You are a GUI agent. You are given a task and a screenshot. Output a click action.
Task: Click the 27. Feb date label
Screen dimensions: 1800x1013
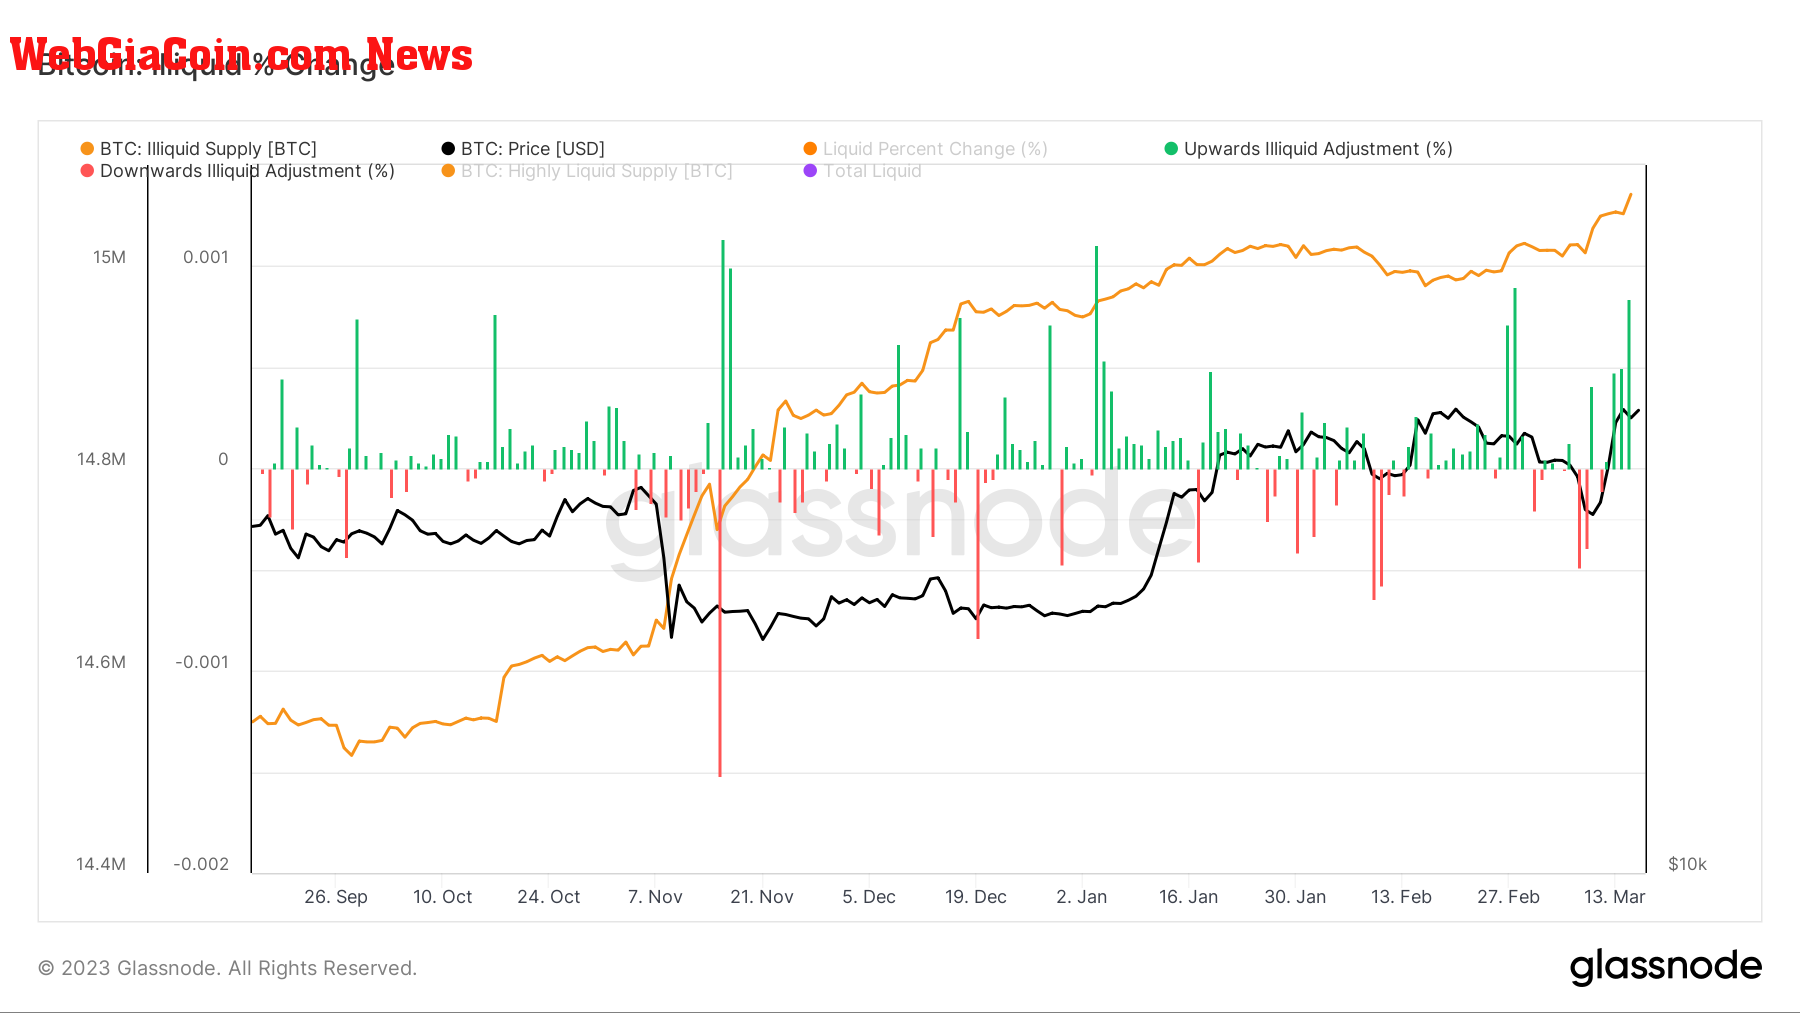[1508, 897]
